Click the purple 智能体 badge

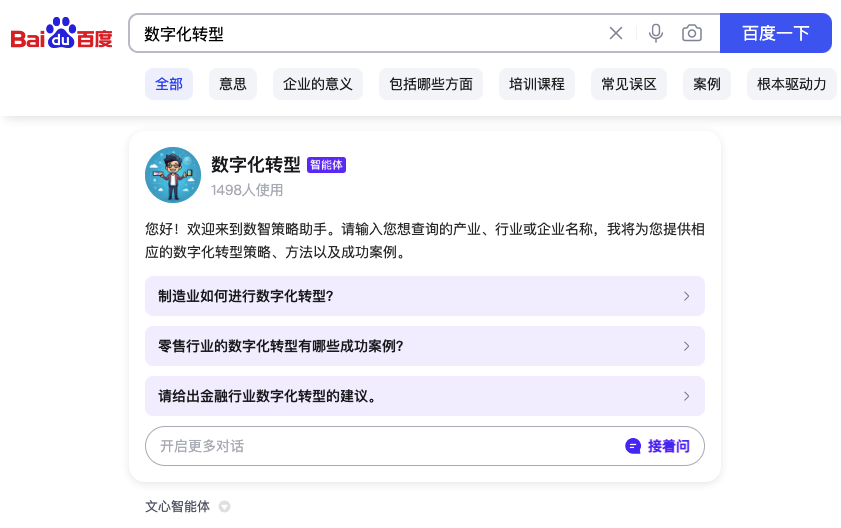tap(326, 165)
